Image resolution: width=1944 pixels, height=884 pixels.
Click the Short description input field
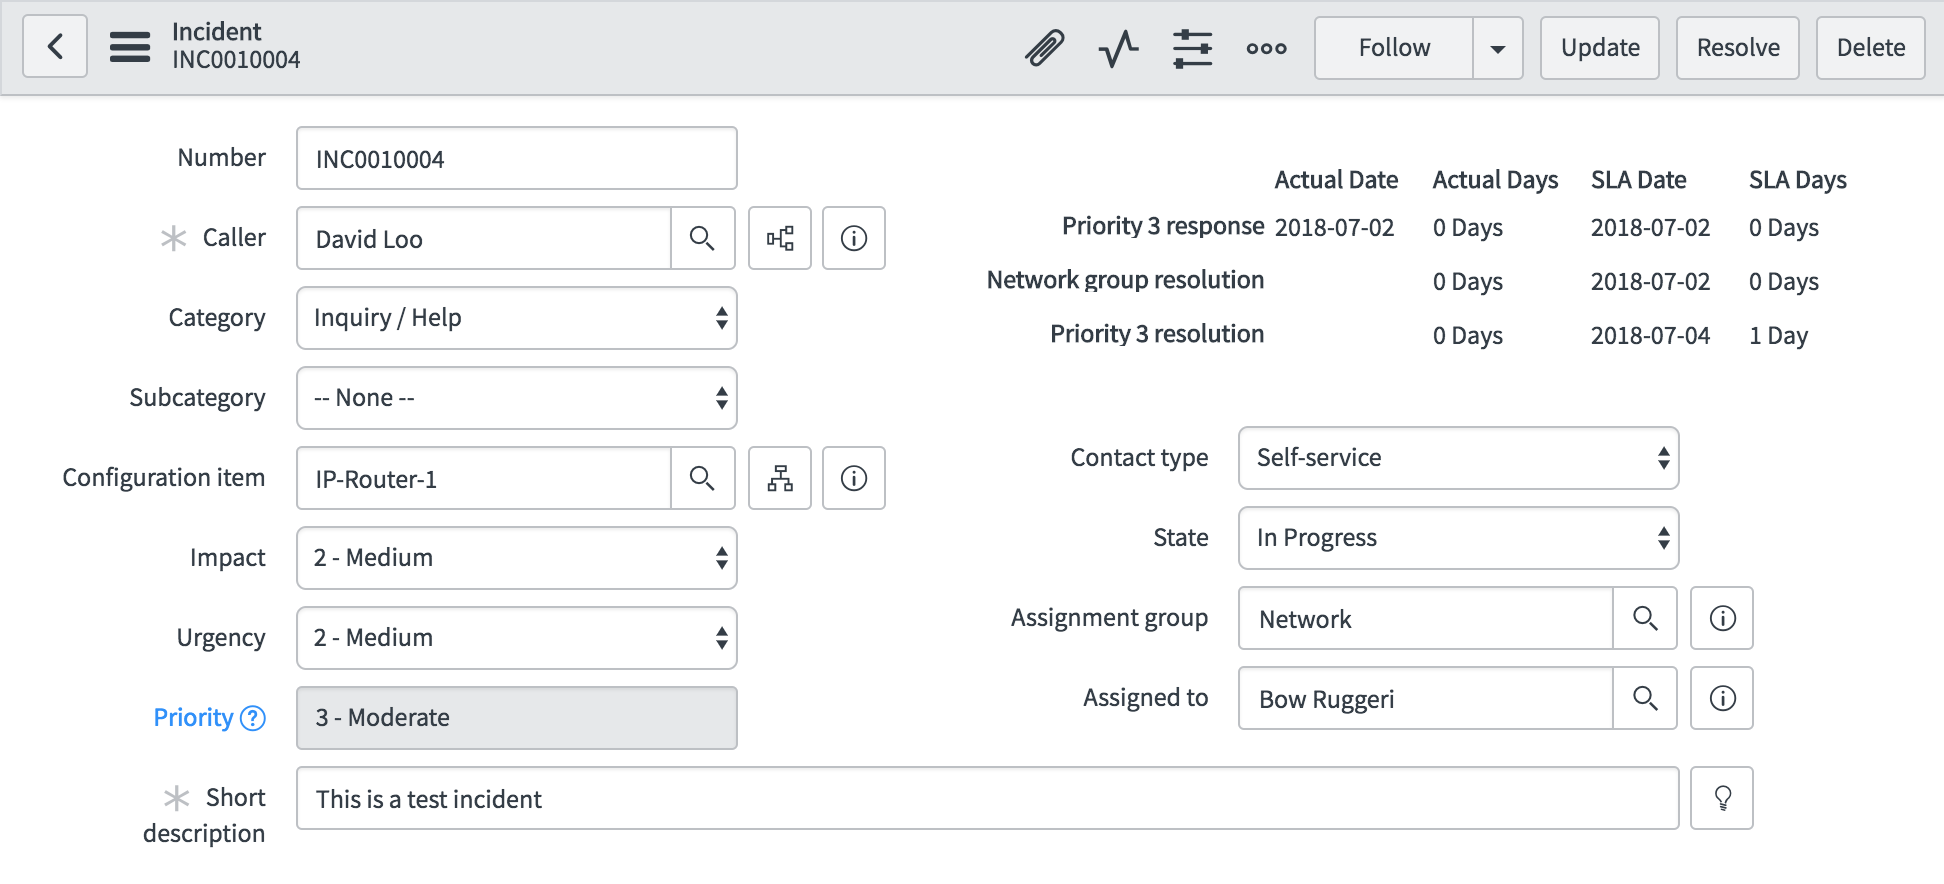pyautogui.click(x=988, y=798)
